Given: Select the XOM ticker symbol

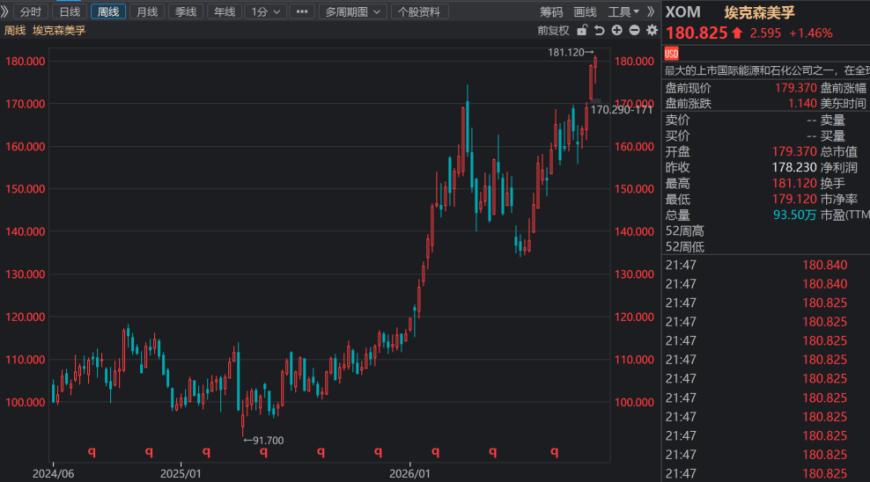Looking at the screenshot, I should click(683, 12).
